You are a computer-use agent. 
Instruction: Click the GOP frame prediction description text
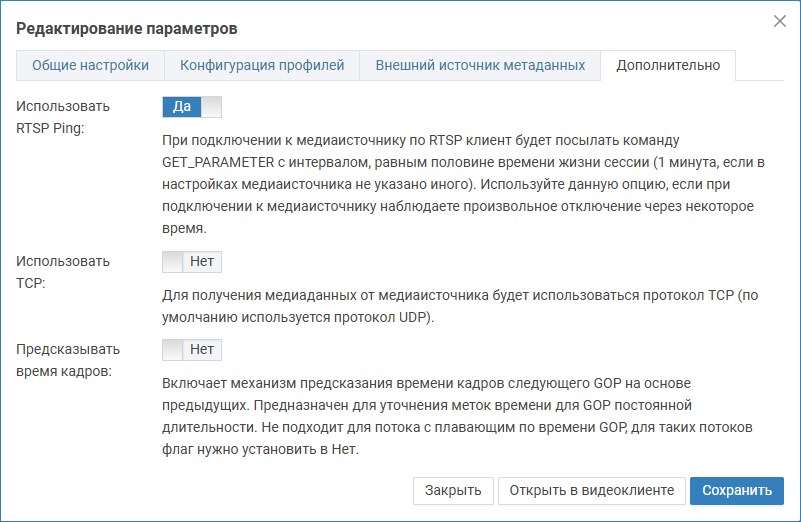[x=457, y=416]
